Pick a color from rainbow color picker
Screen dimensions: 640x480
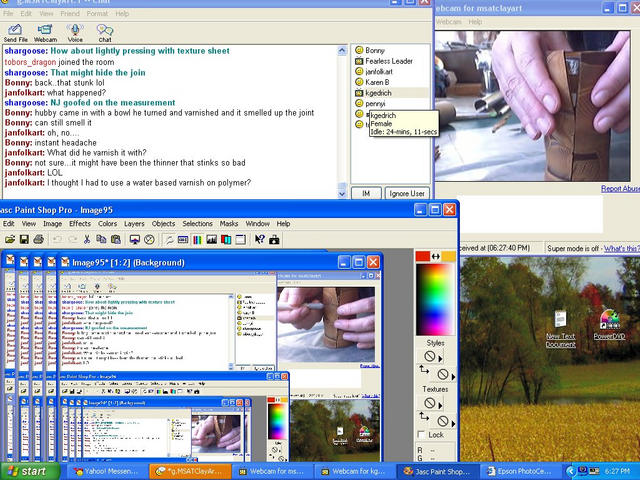pyautogui.click(x=435, y=299)
